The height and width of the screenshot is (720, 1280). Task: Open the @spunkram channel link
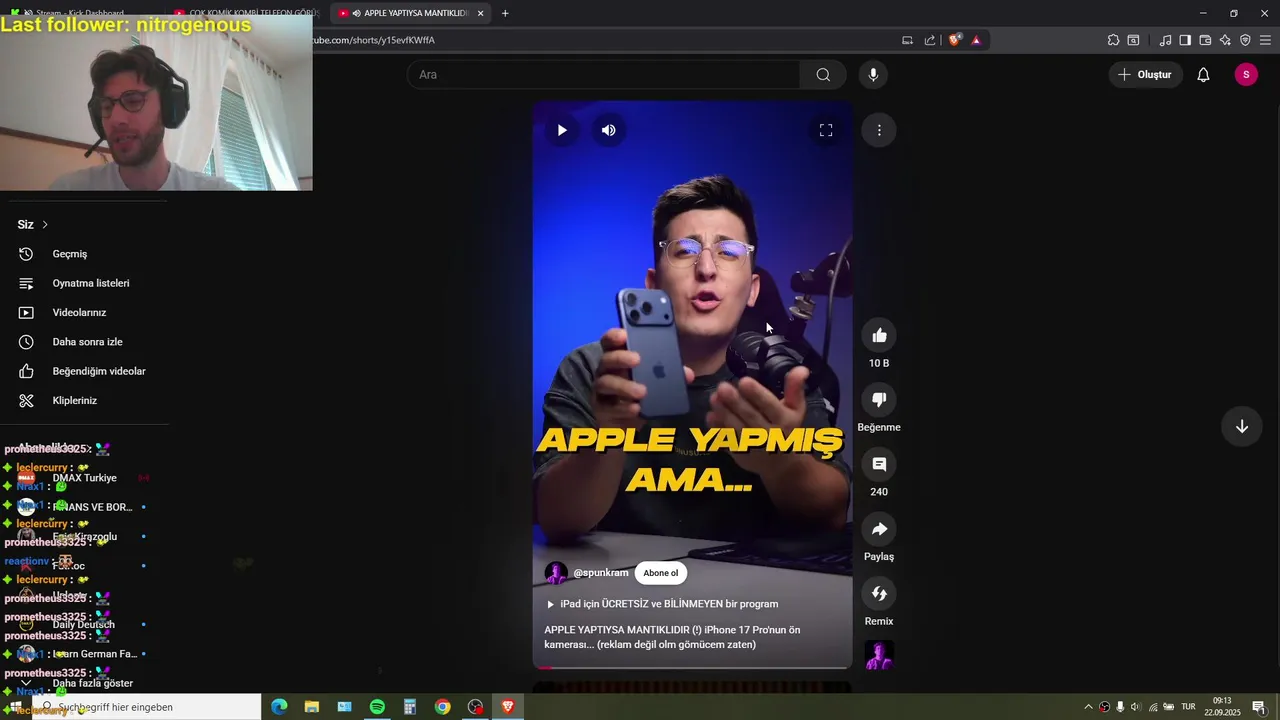click(x=601, y=573)
